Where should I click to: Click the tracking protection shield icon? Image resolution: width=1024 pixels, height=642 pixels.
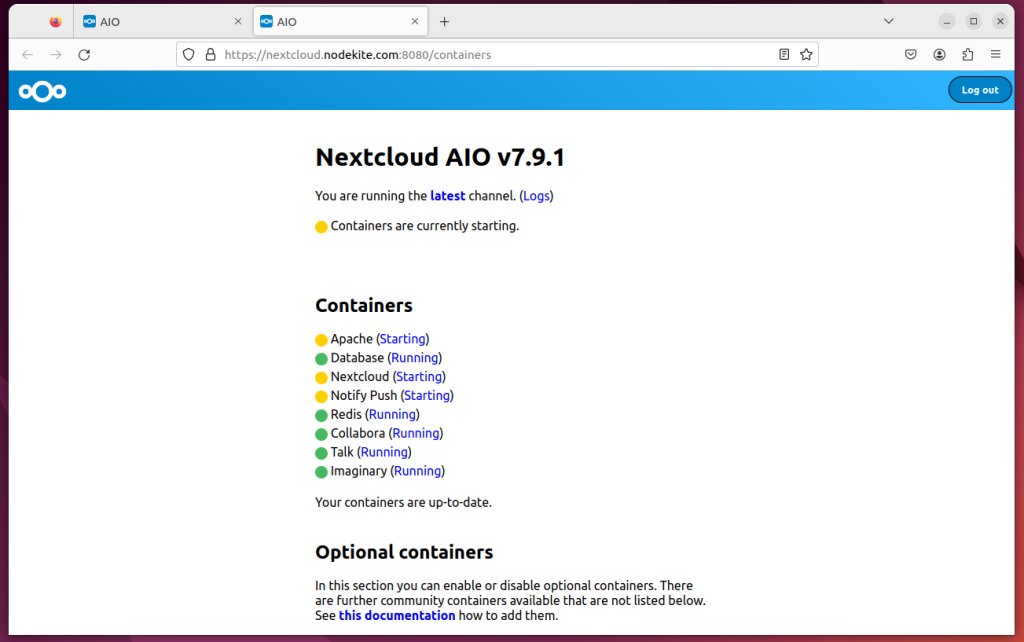(x=188, y=54)
